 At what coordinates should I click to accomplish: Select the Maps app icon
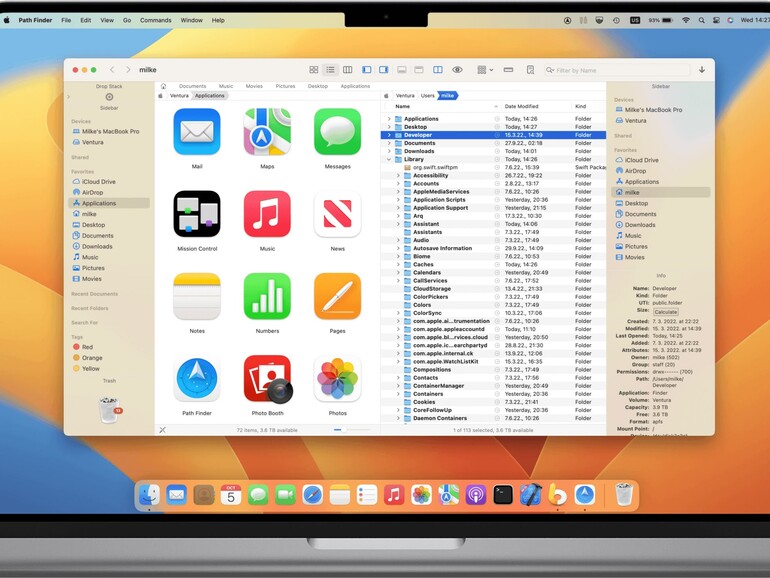(x=267, y=132)
